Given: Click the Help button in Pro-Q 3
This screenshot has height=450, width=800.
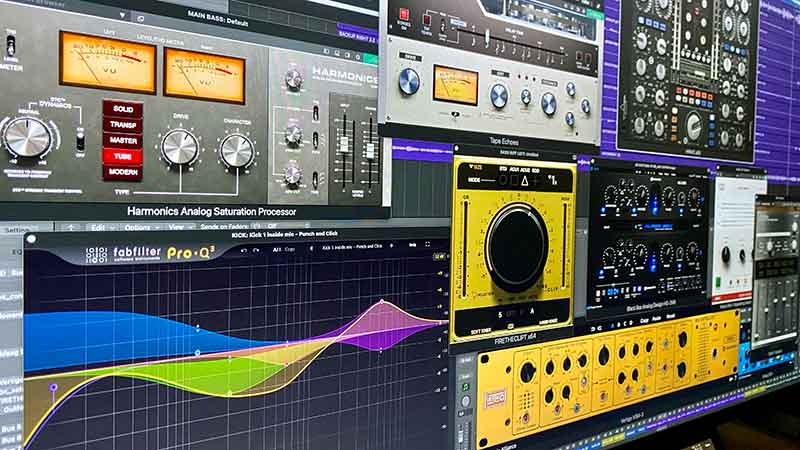Looking at the screenshot, I should [x=412, y=245].
